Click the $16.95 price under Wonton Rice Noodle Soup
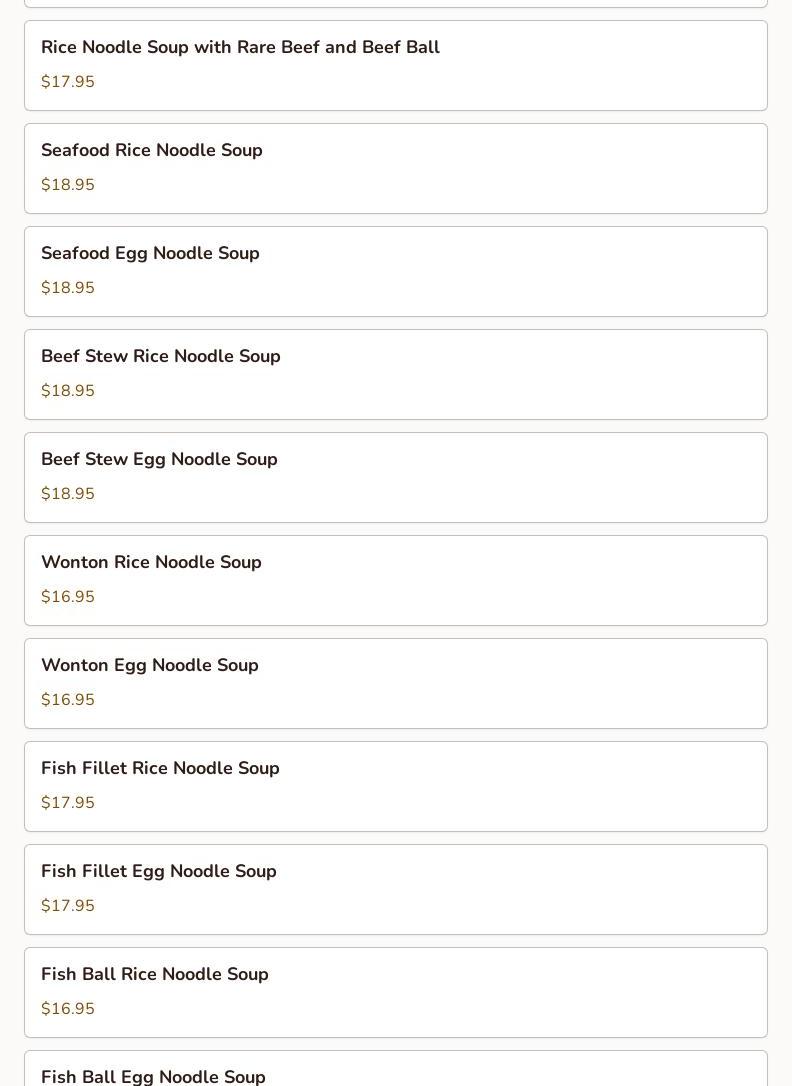Image resolution: width=792 pixels, height=1086 pixels. click(68, 597)
